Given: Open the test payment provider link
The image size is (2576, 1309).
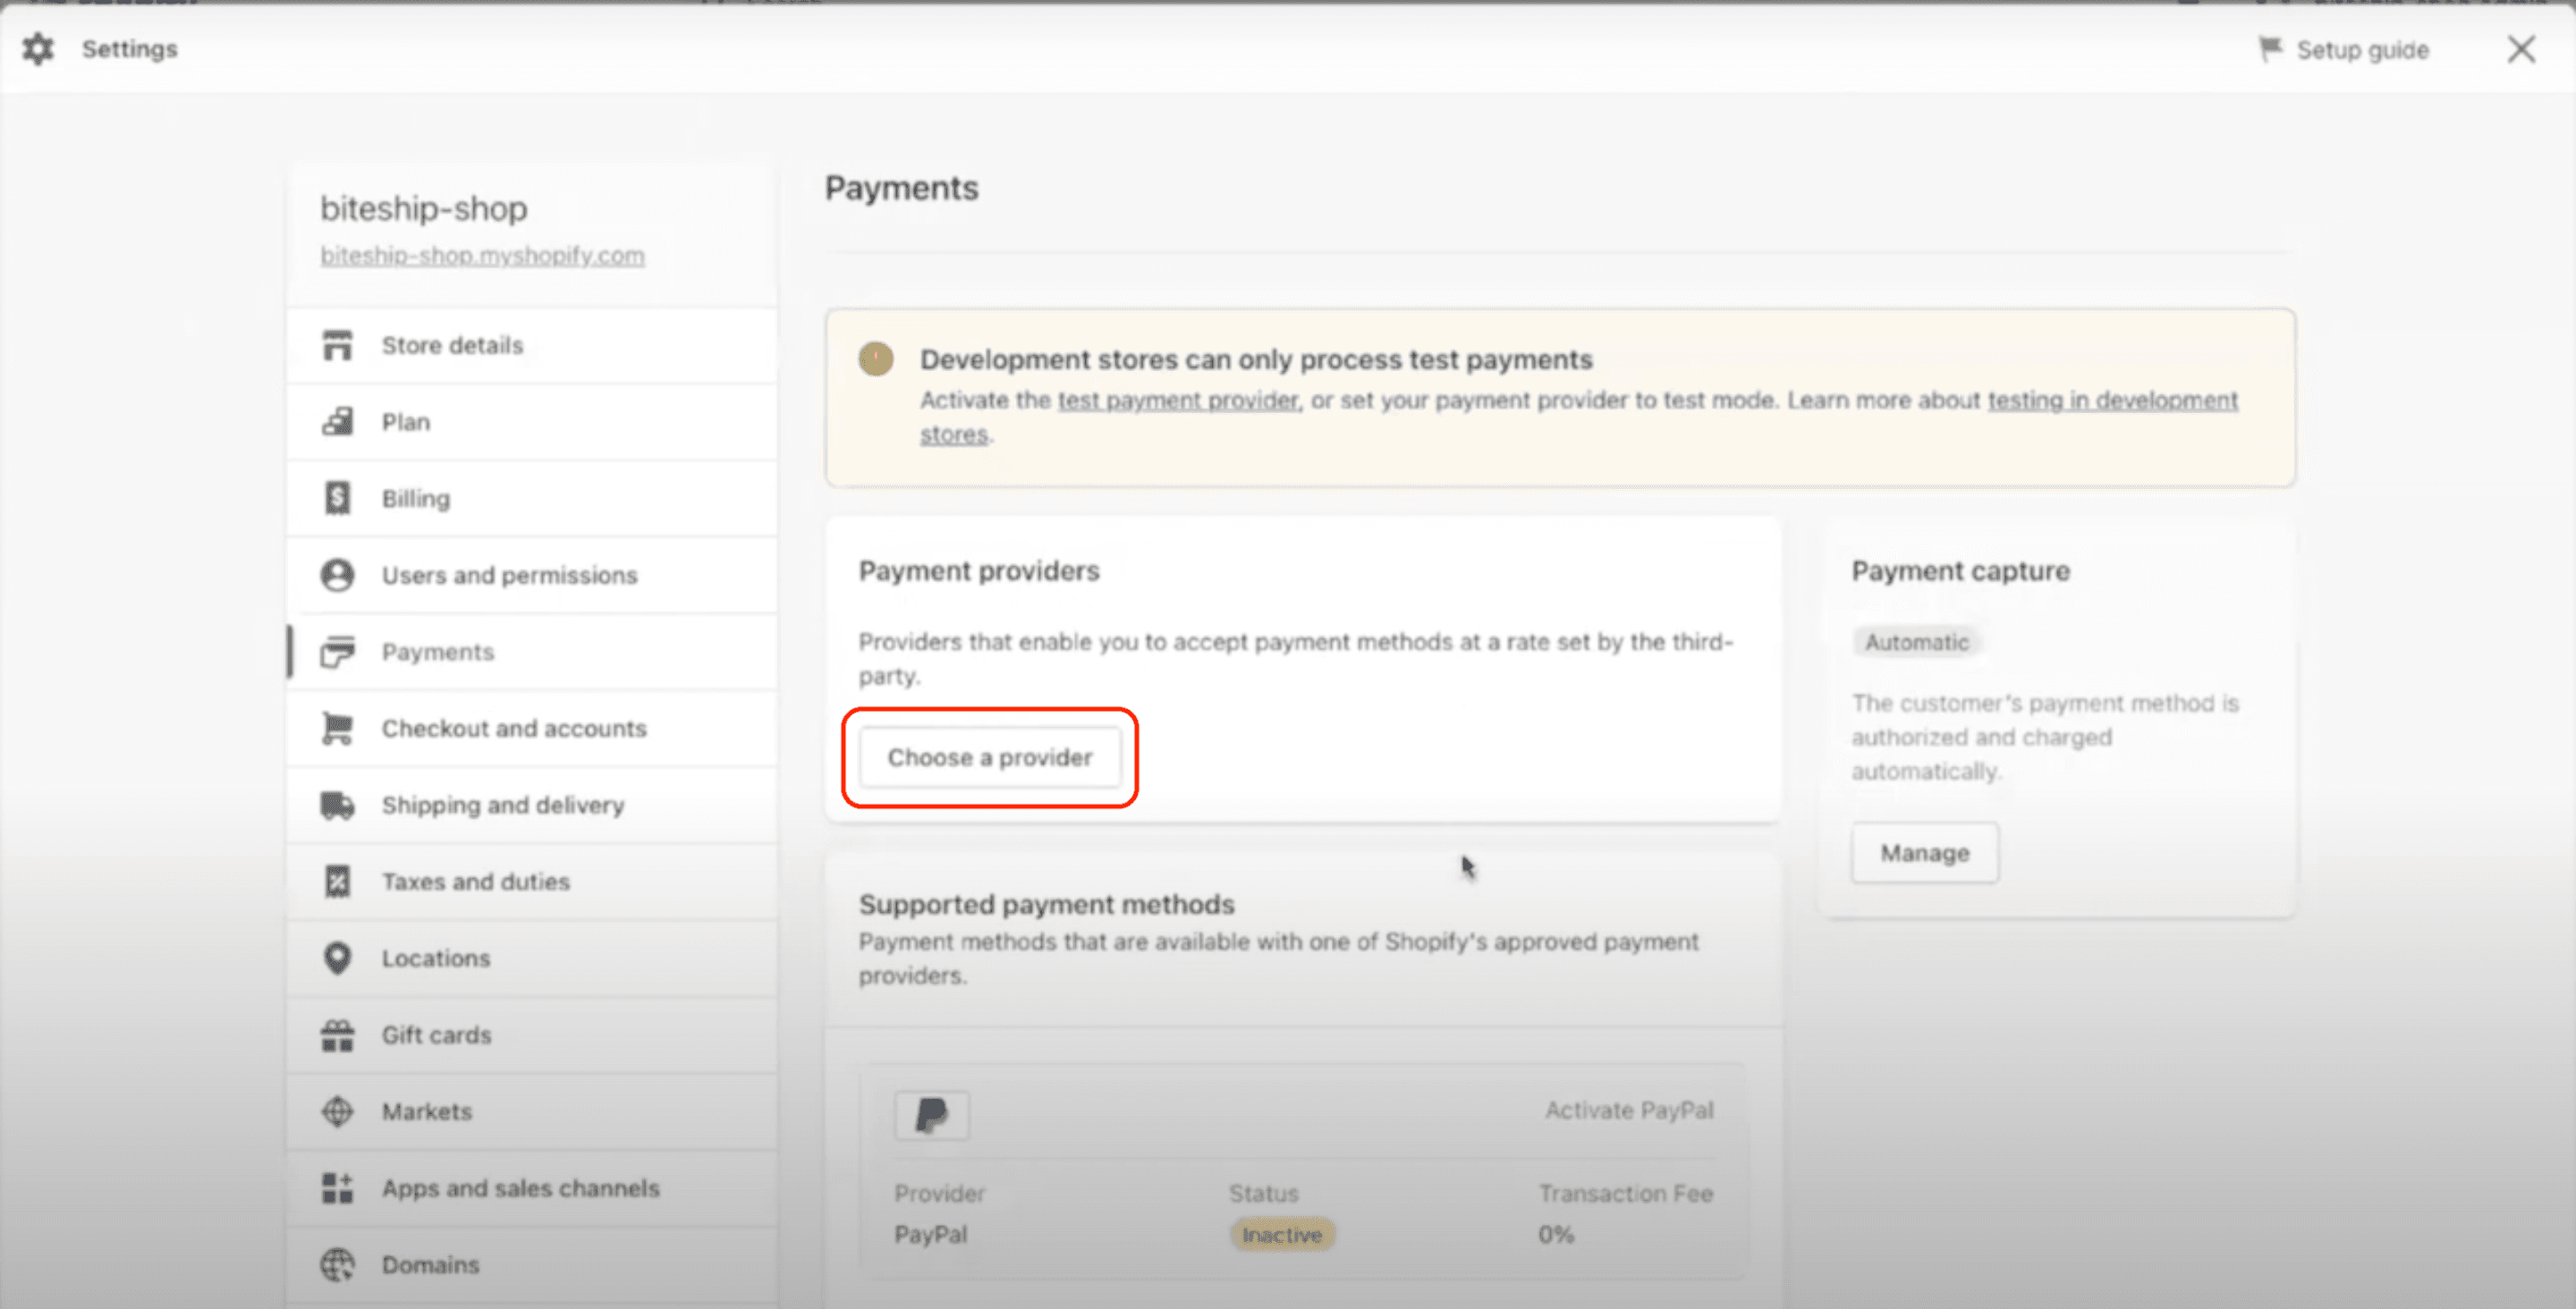Looking at the screenshot, I should pyautogui.click(x=1178, y=400).
